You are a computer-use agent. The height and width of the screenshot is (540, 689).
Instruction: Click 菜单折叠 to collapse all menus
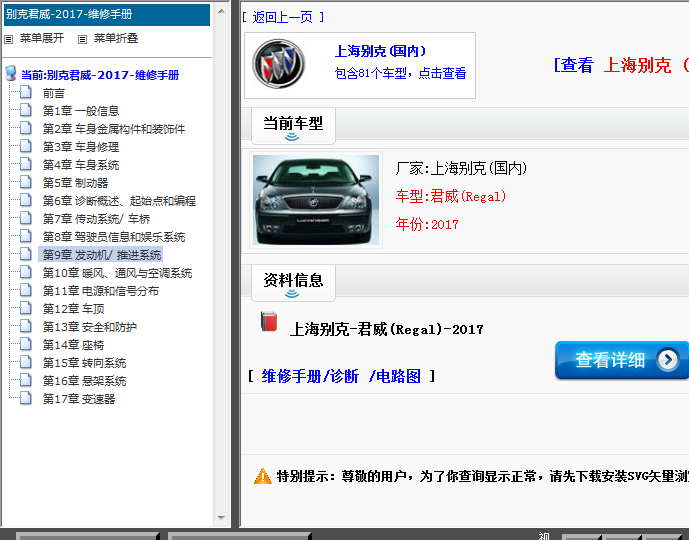pyautogui.click(x=116, y=38)
